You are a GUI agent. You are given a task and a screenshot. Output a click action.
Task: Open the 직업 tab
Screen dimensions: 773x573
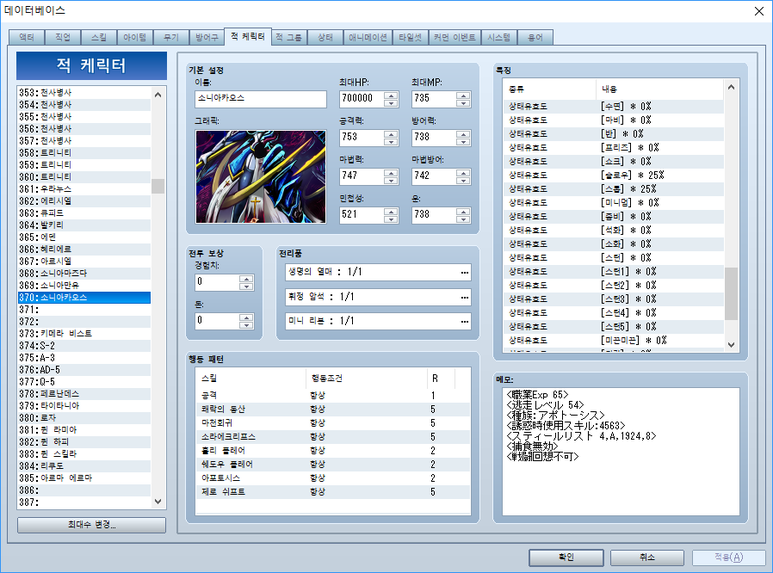pos(63,37)
